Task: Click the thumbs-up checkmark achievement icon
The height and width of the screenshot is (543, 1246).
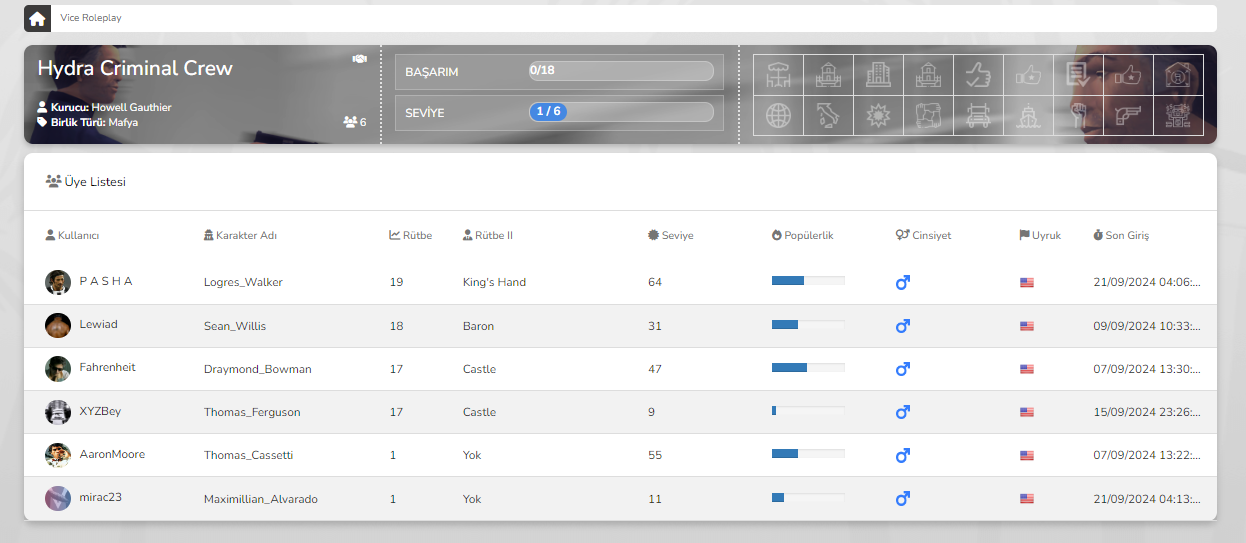Action: 978,74
